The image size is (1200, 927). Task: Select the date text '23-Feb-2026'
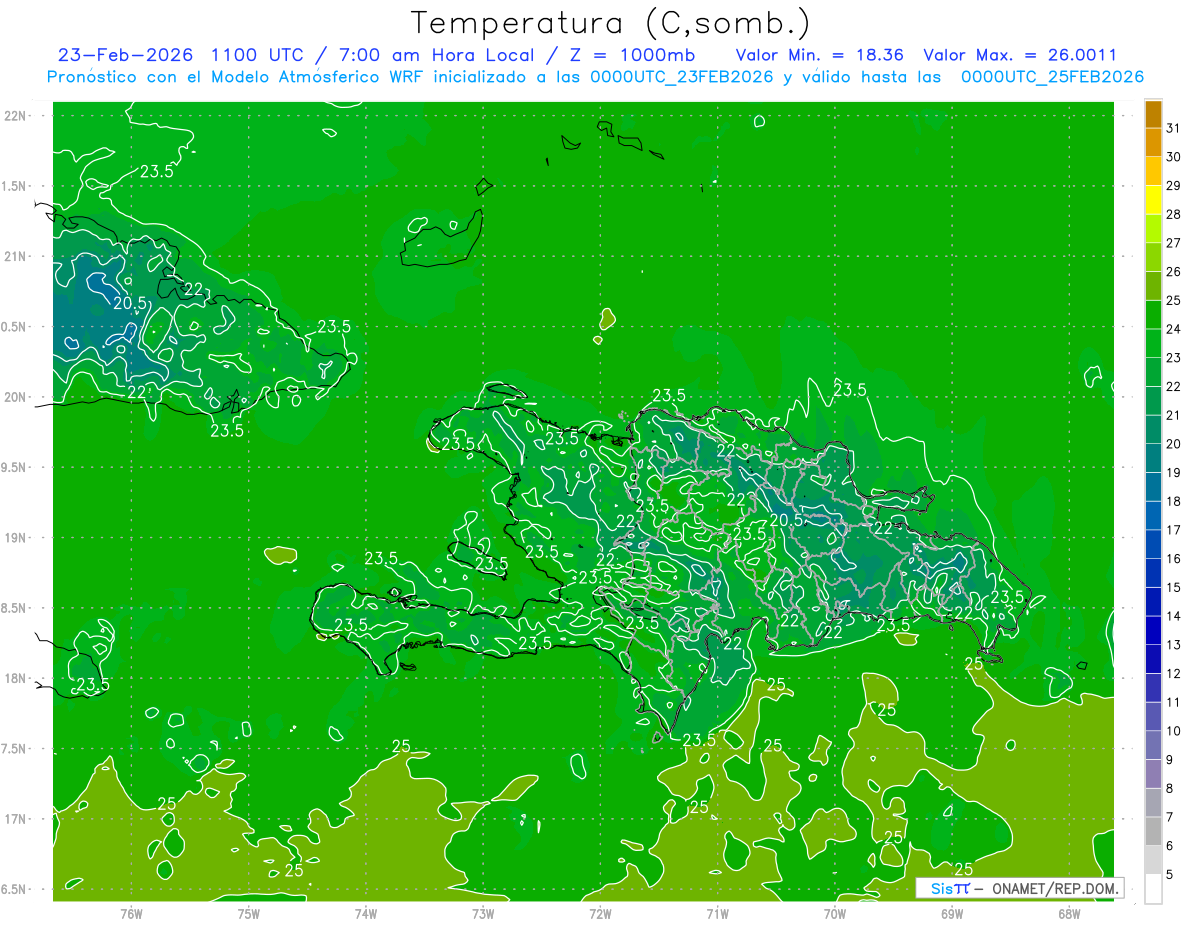pos(126,55)
